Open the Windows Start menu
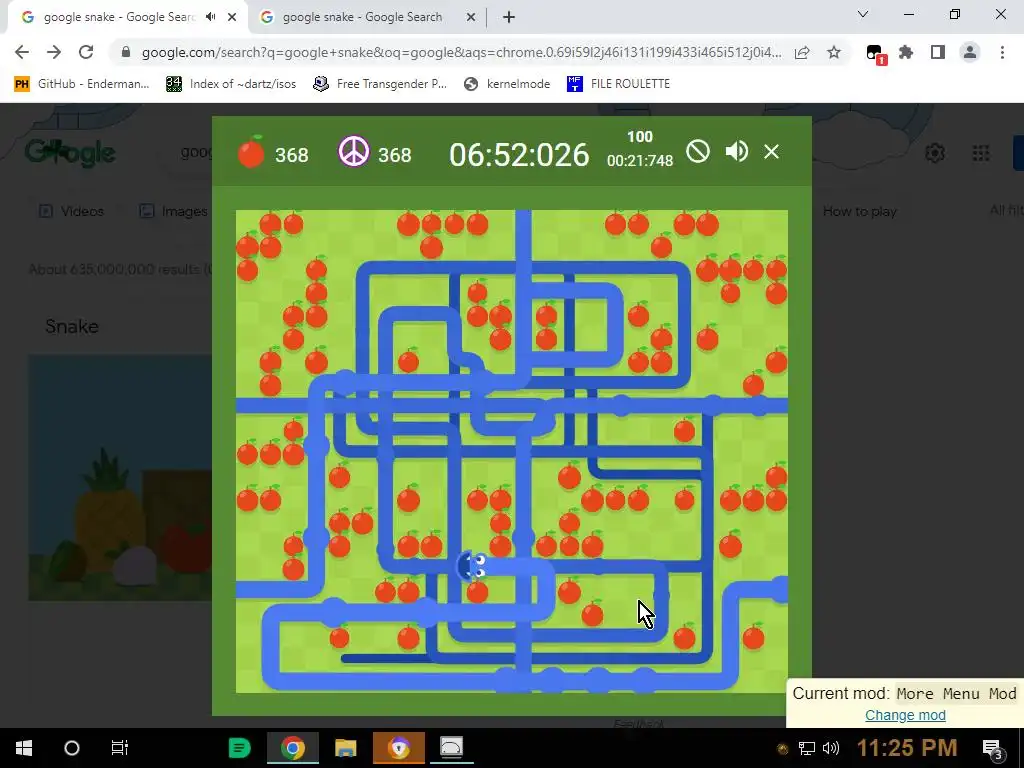The width and height of the screenshot is (1024, 768). click(24, 748)
